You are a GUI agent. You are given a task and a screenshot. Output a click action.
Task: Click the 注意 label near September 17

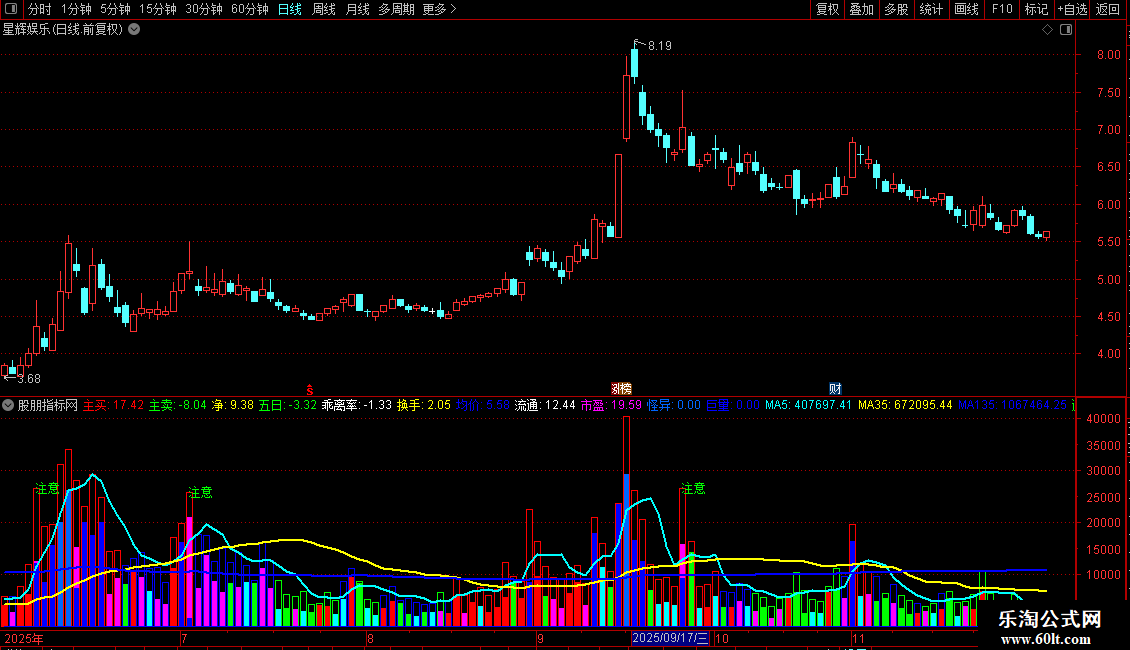coord(693,489)
